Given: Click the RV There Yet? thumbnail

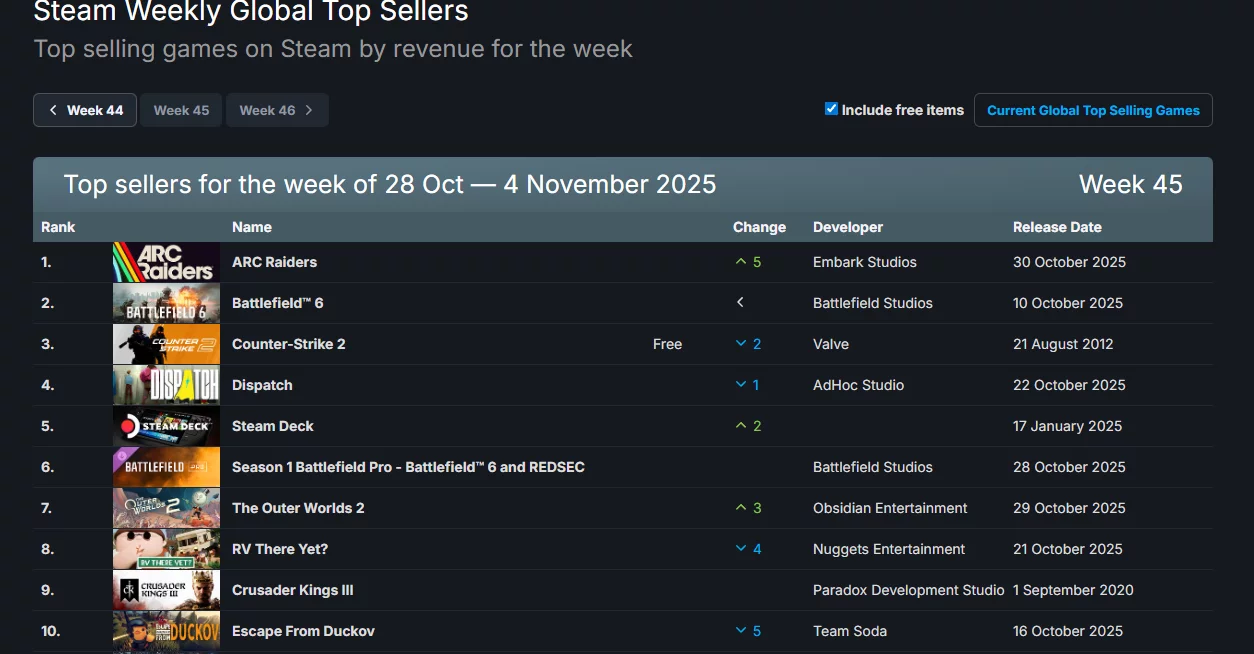Looking at the screenshot, I should coord(166,549).
